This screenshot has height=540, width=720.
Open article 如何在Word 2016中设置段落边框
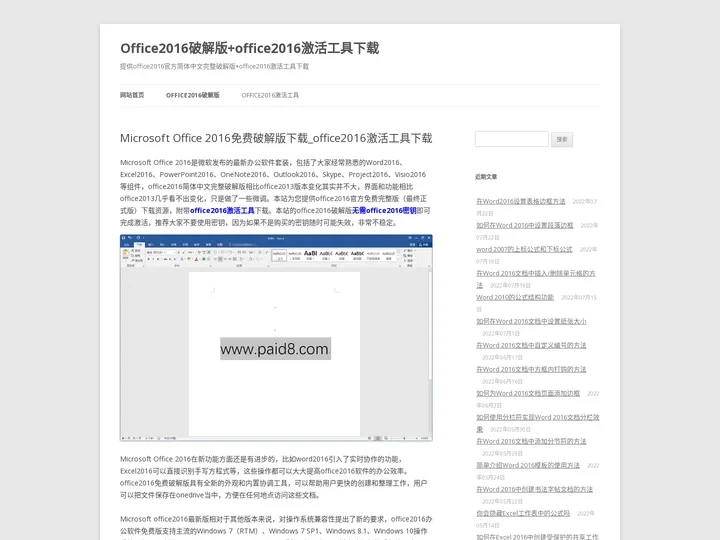(525, 225)
